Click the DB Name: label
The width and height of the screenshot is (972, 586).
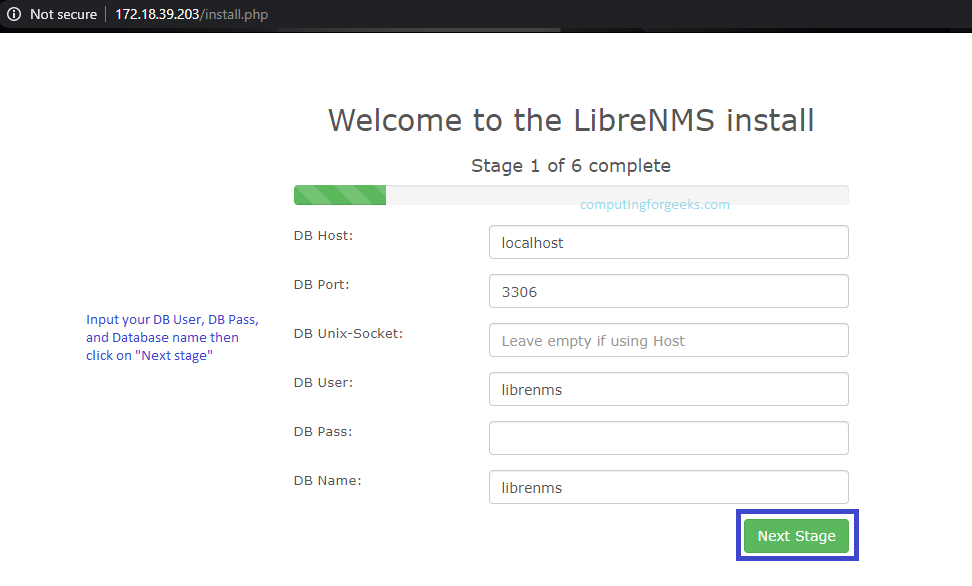point(327,481)
